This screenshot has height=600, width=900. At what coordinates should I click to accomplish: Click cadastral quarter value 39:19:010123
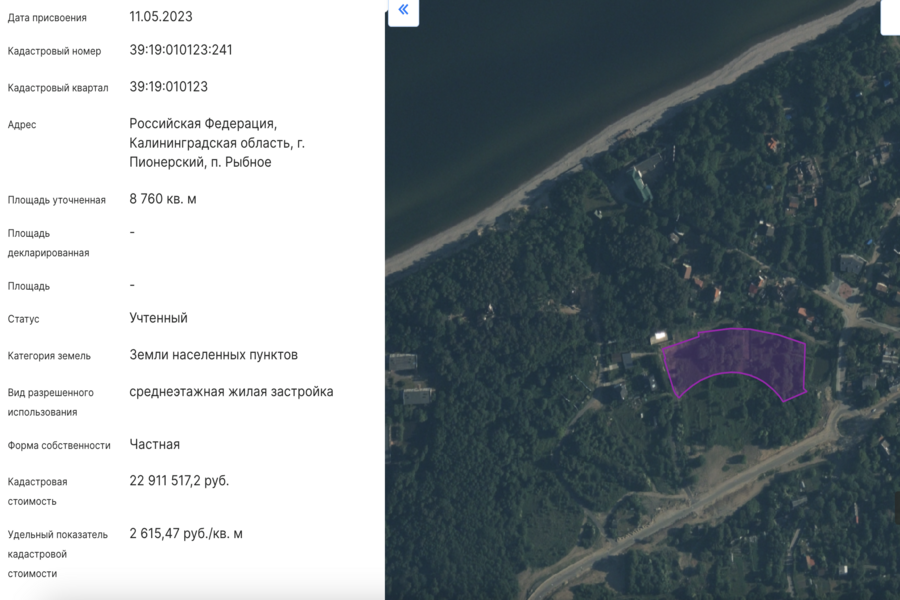169,87
